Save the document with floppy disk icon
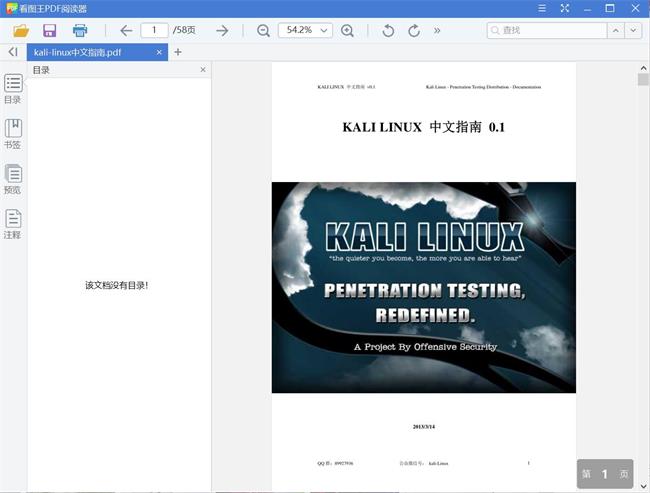The image size is (650, 493). [x=50, y=31]
